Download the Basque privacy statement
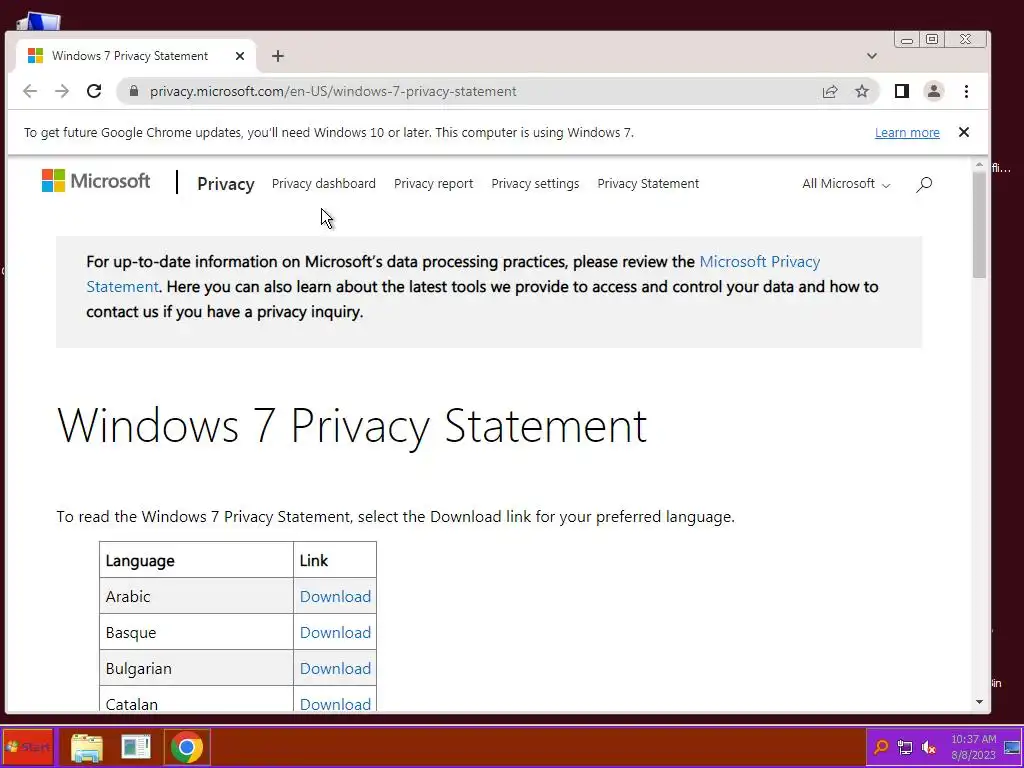Viewport: 1024px width, 768px height. click(x=335, y=632)
